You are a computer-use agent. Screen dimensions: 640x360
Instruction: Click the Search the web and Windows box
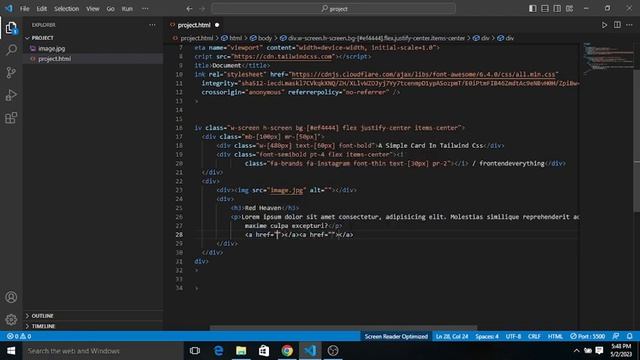click(103, 351)
